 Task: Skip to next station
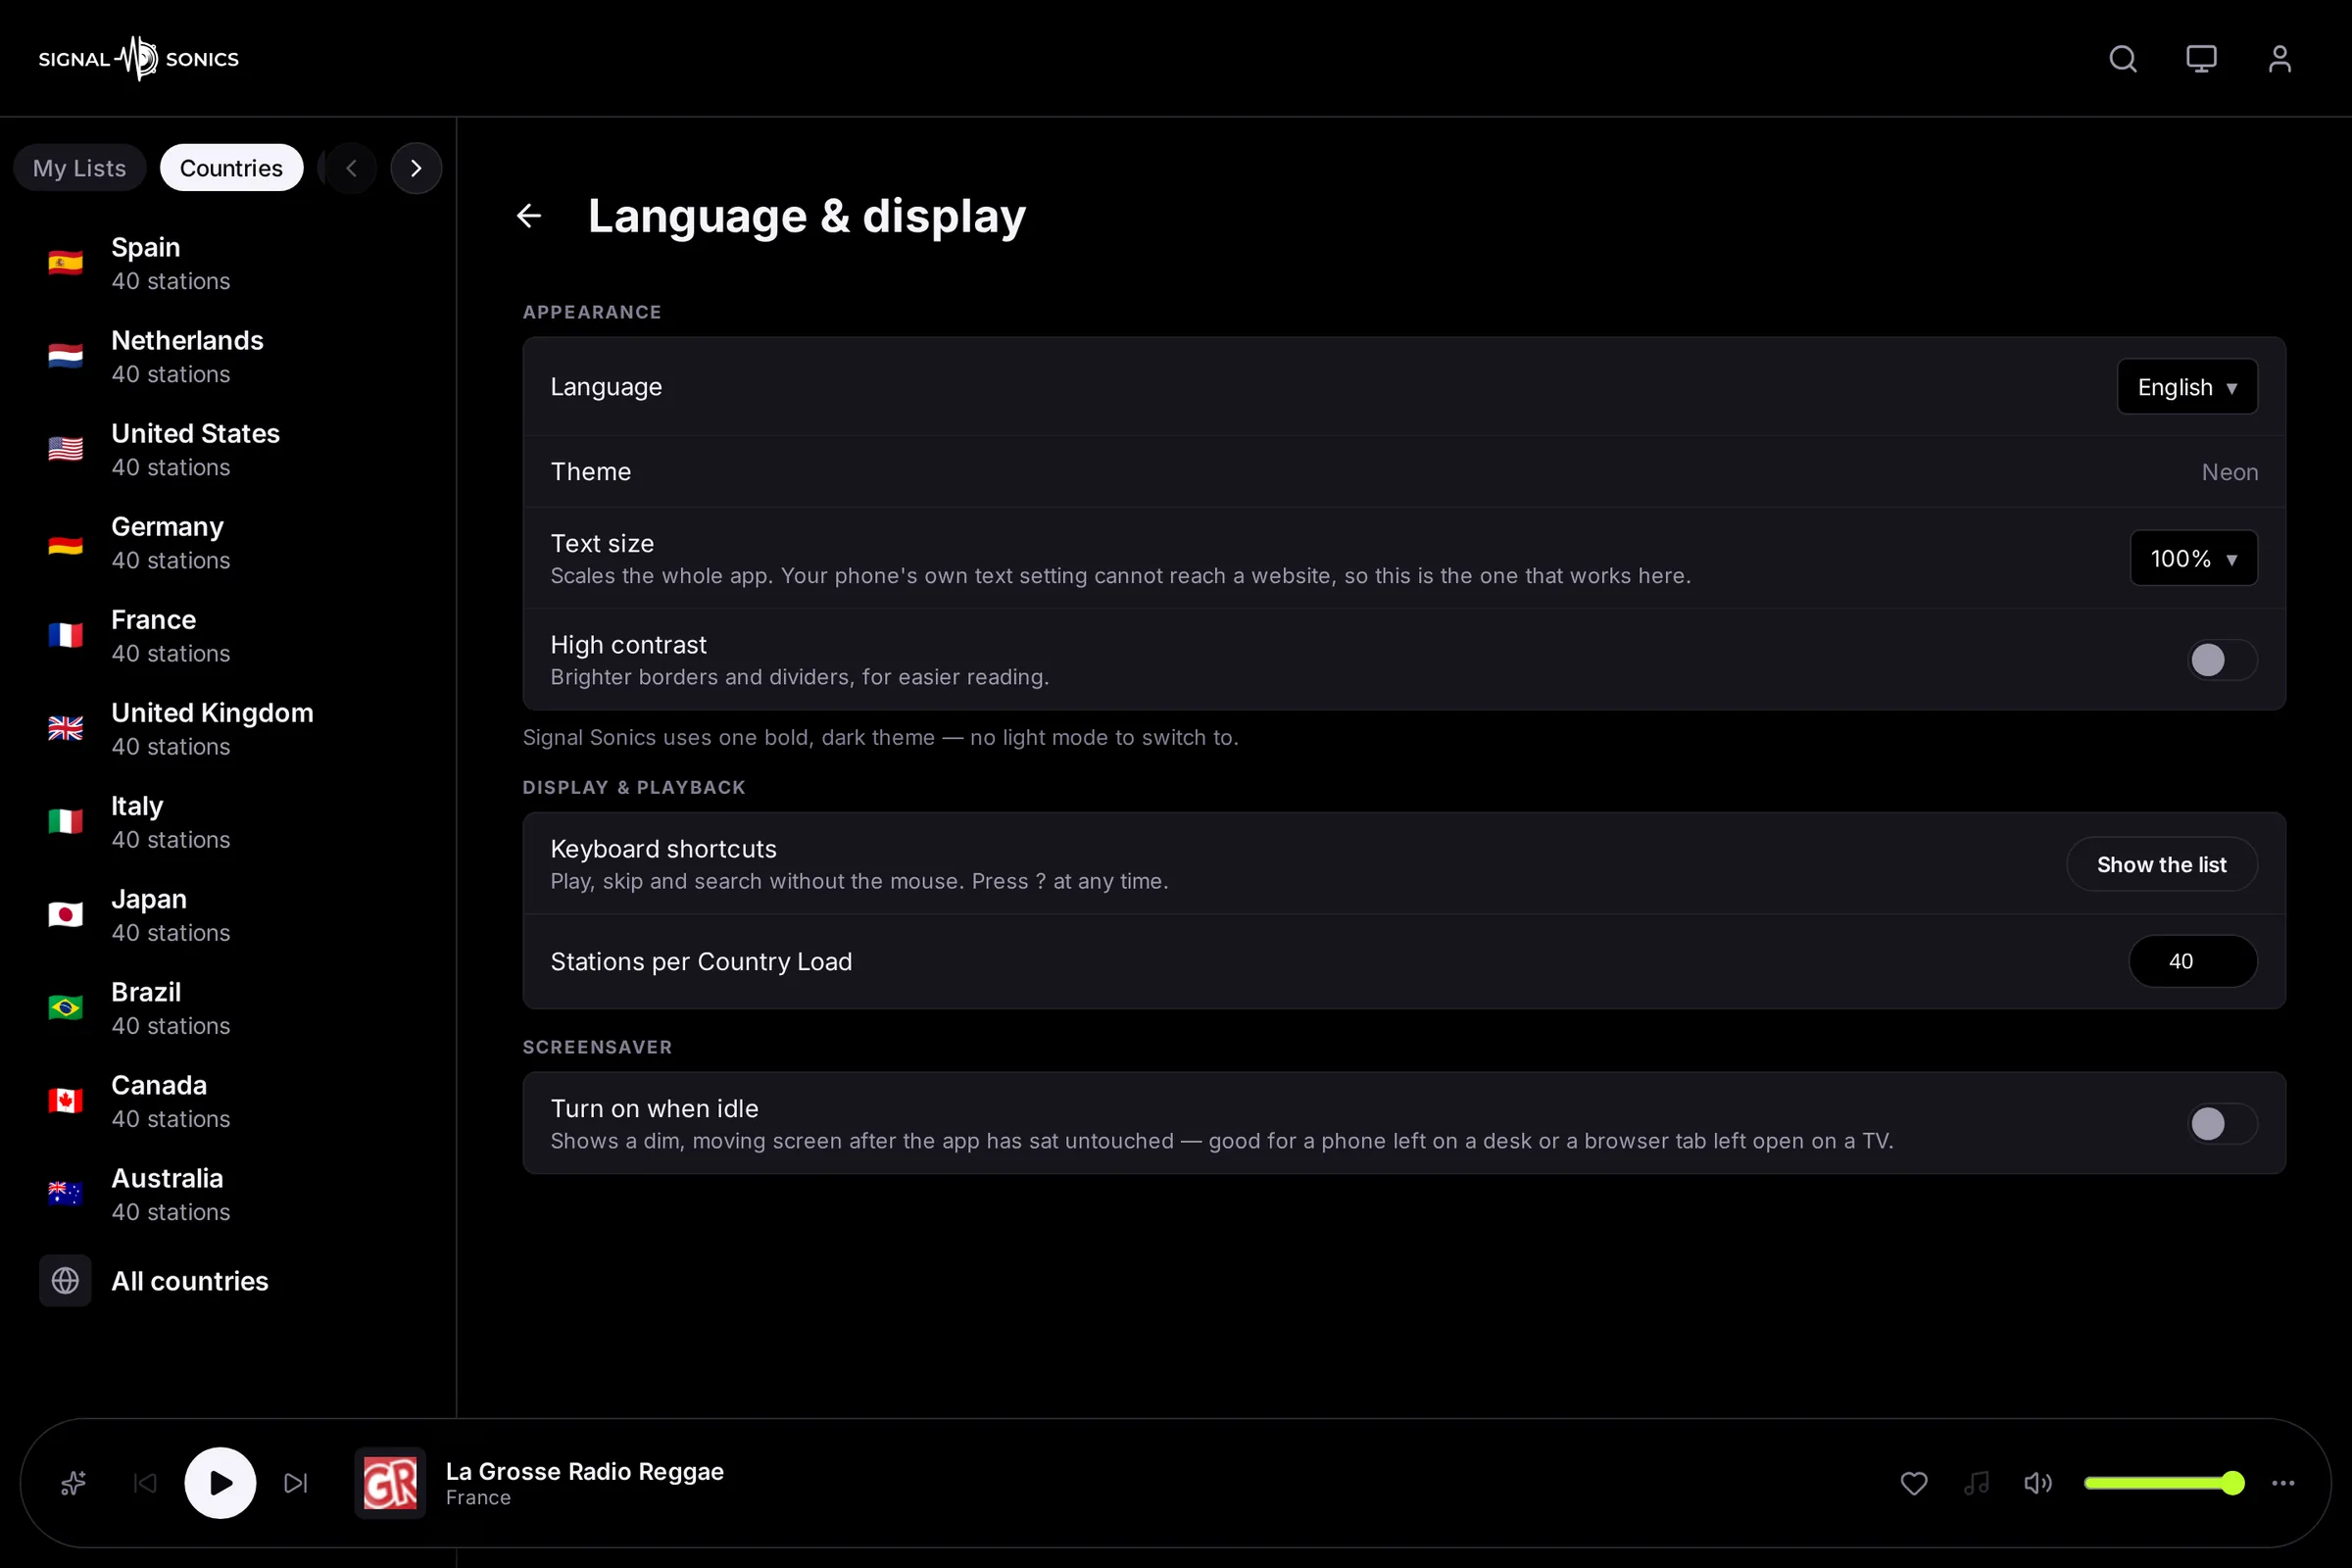[x=295, y=1483]
